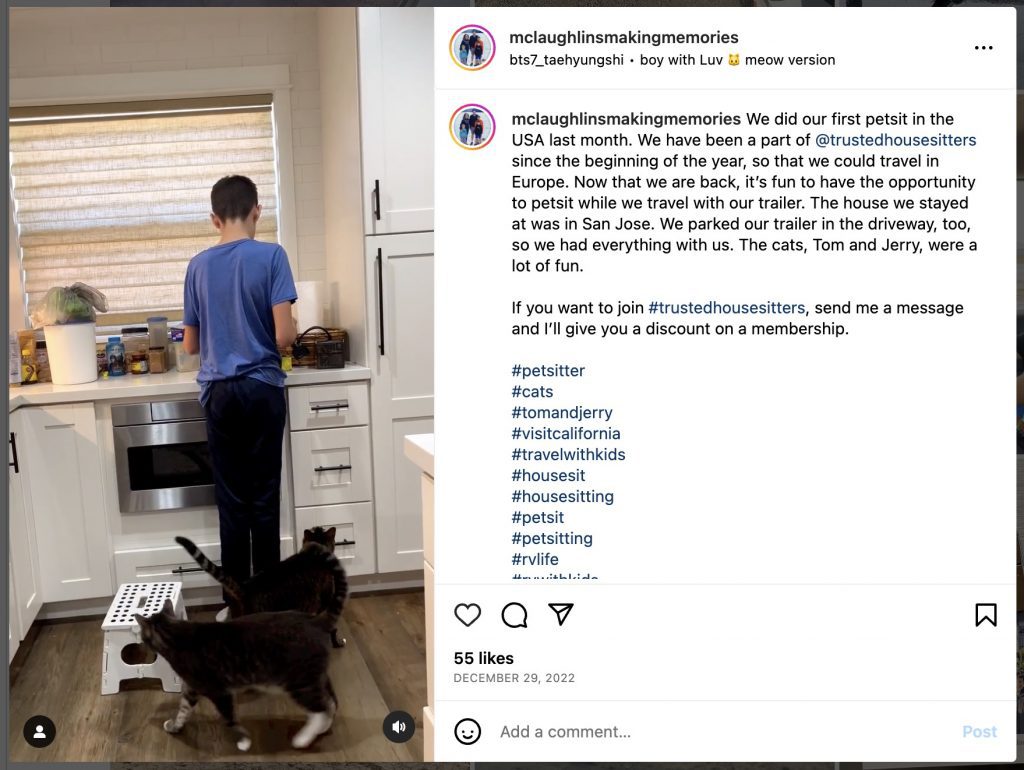Viewport: 1024px width, 770px height.
Task: View the 55 likes list
Action: pyautogui.click(x=484, y=658)
